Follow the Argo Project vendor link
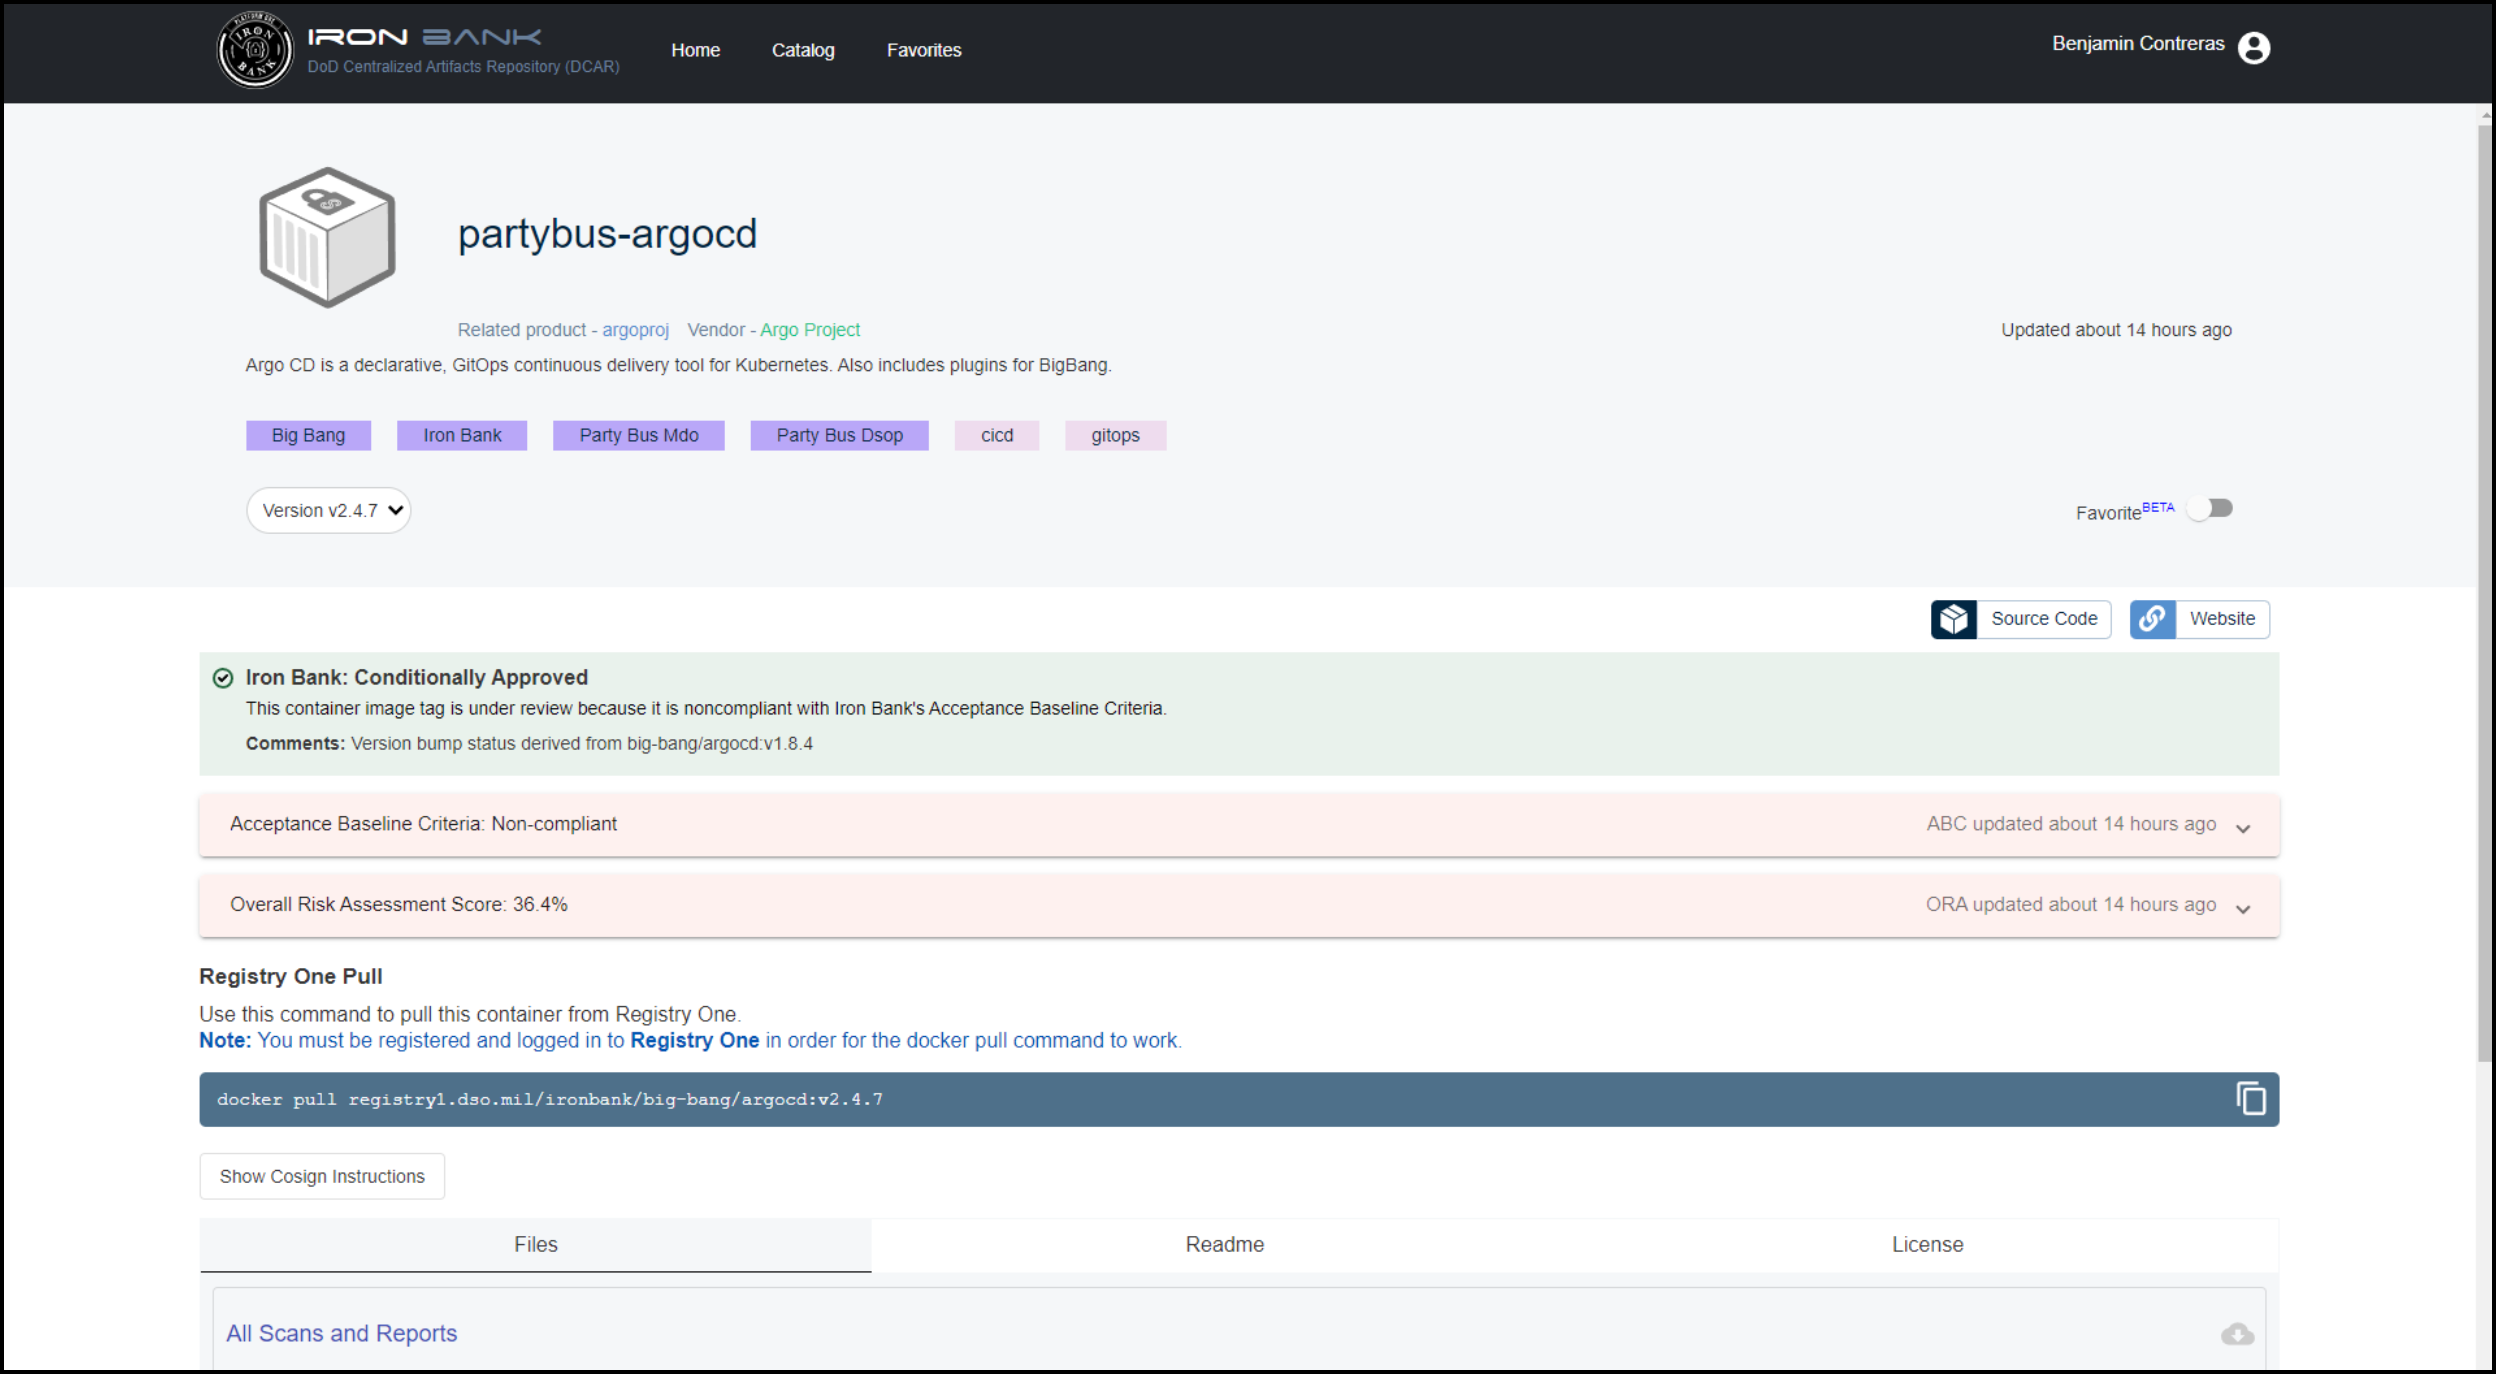This screenshot has height=1374, width=2496. point(810,330)
